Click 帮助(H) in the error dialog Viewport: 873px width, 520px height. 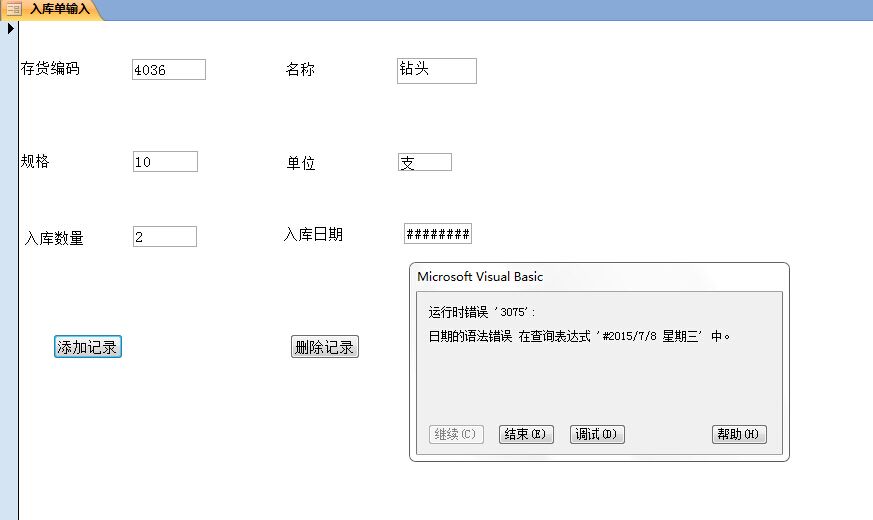pyautogui.click(x=739, y=434)
